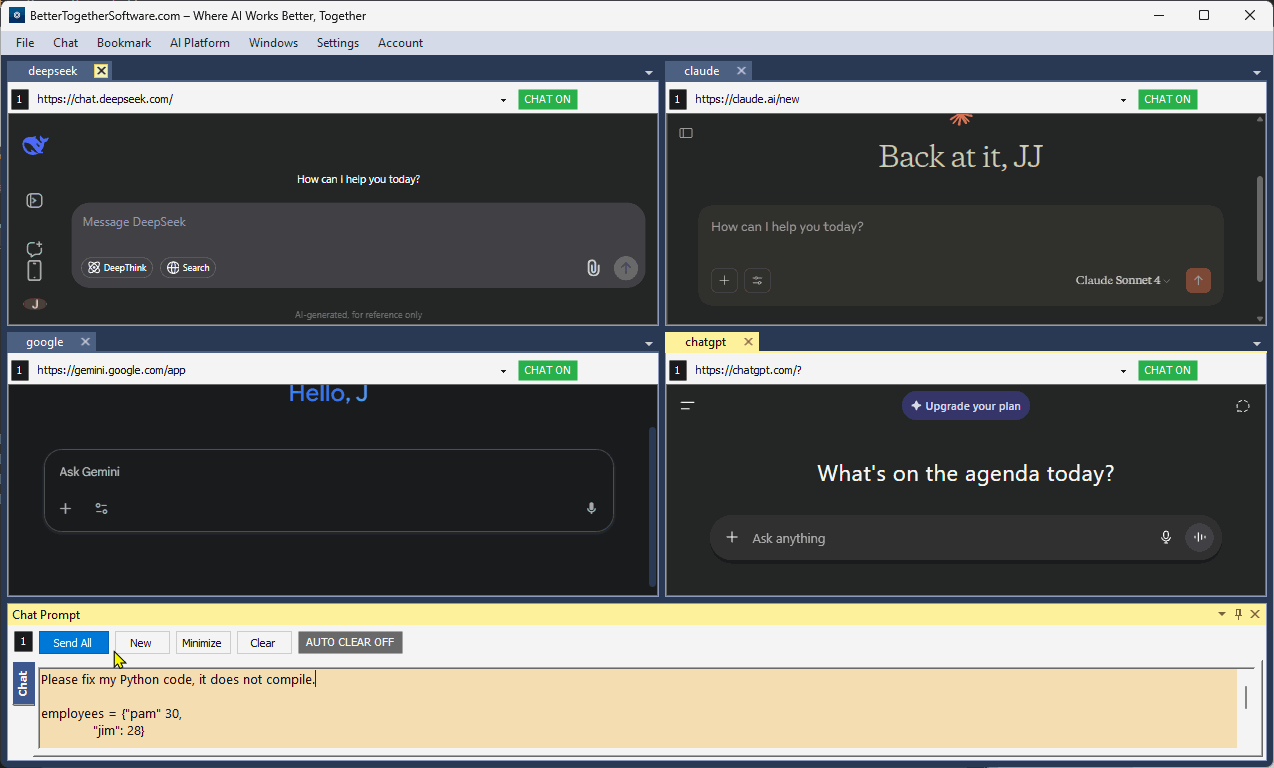Close the deepseek tab
The width and height of the screenshot is (1274, 768).
tap(101, 71)
